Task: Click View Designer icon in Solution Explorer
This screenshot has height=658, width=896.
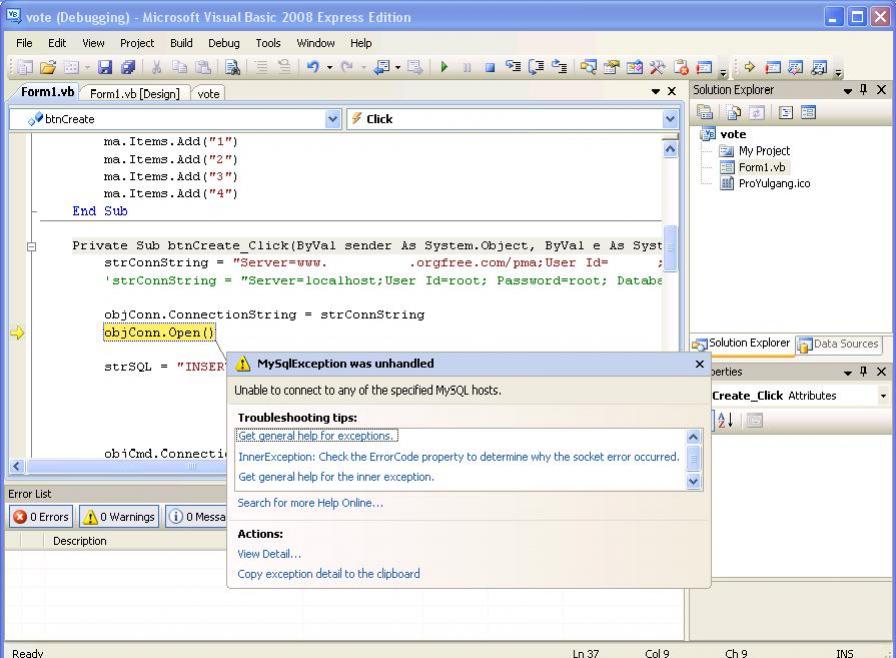Action: 808,113
